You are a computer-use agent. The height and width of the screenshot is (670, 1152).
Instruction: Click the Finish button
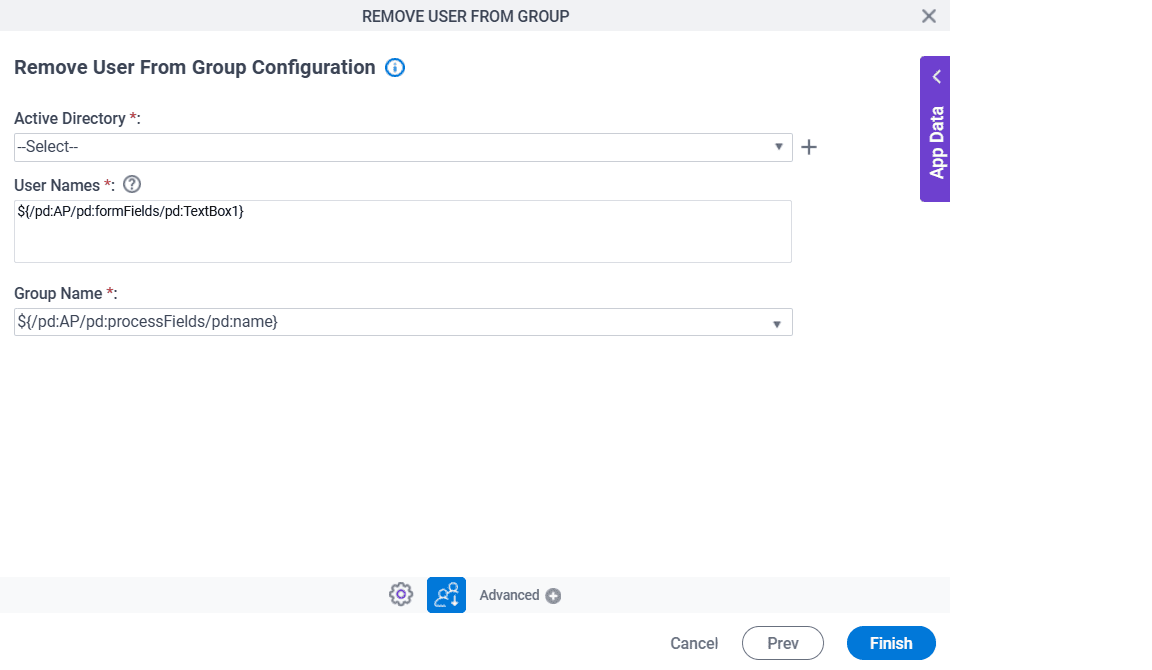[x=891, y=643]
